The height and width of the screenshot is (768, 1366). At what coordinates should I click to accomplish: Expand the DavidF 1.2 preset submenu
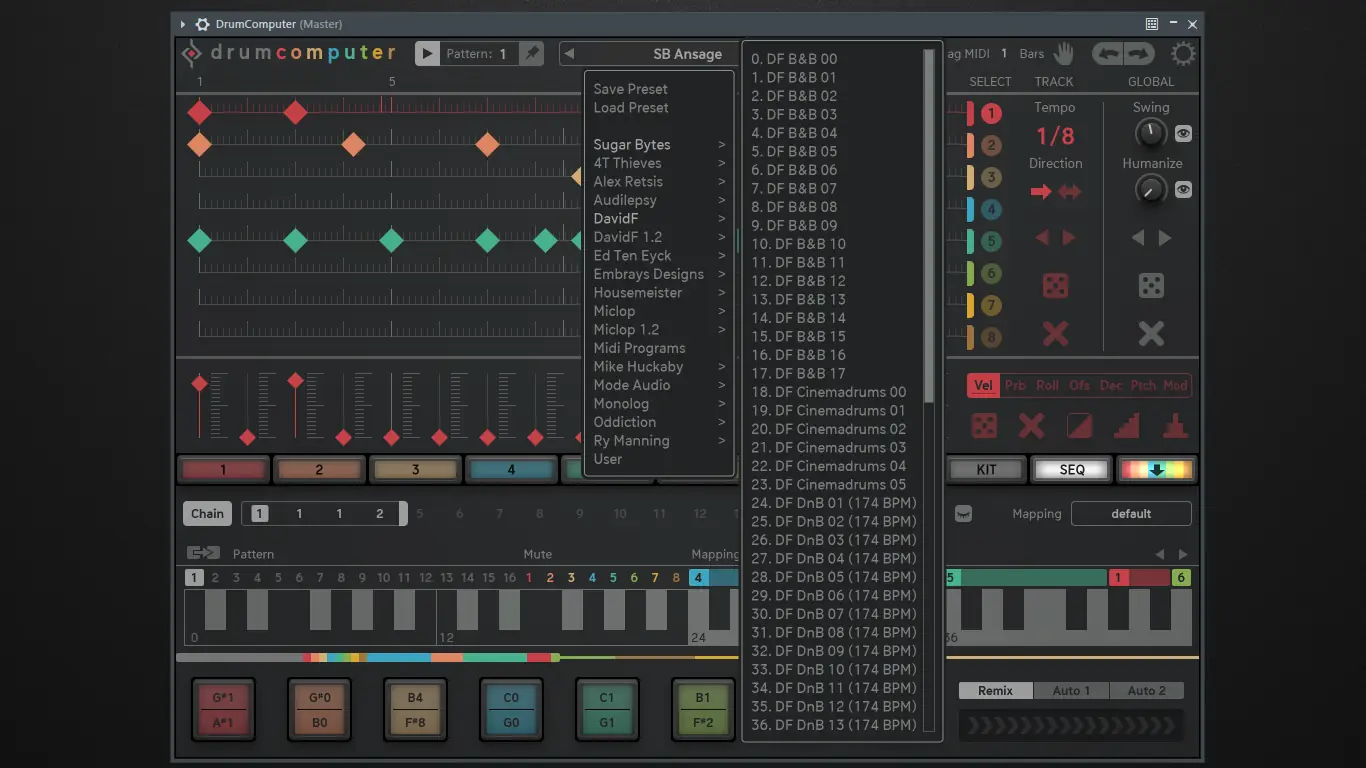coord(659,237)
